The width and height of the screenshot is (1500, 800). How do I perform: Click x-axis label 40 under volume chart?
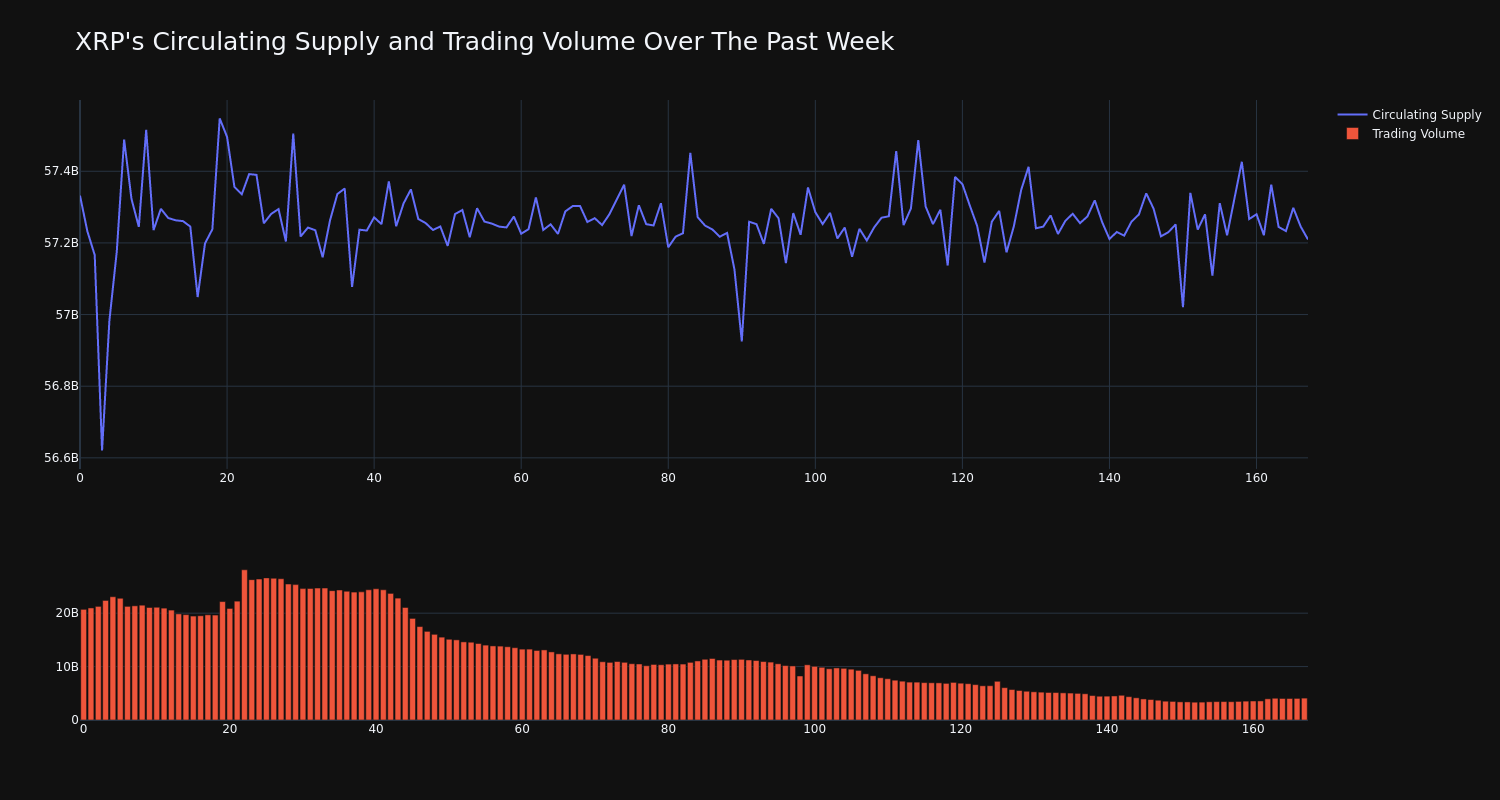coord(376,729)
